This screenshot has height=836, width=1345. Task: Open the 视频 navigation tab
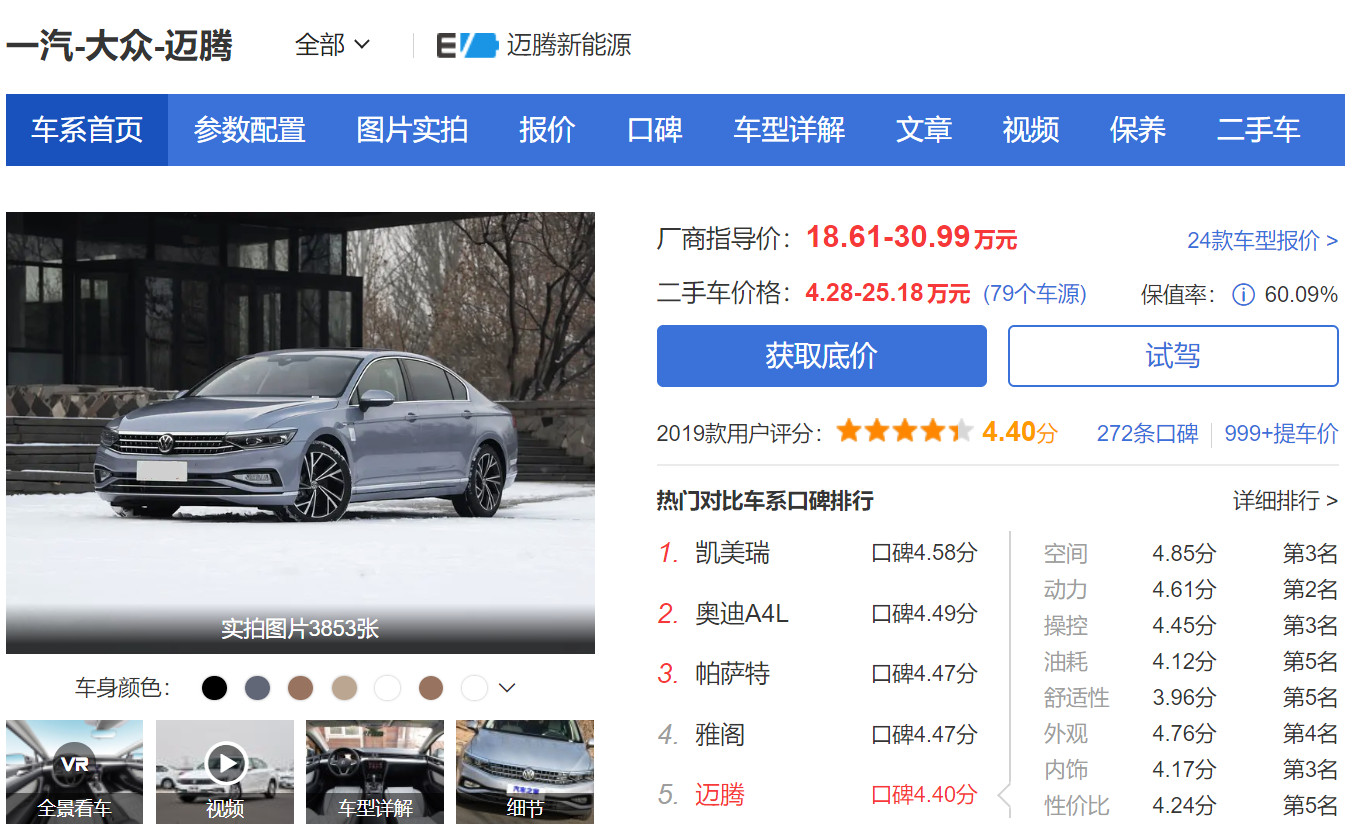(1031, 130)
